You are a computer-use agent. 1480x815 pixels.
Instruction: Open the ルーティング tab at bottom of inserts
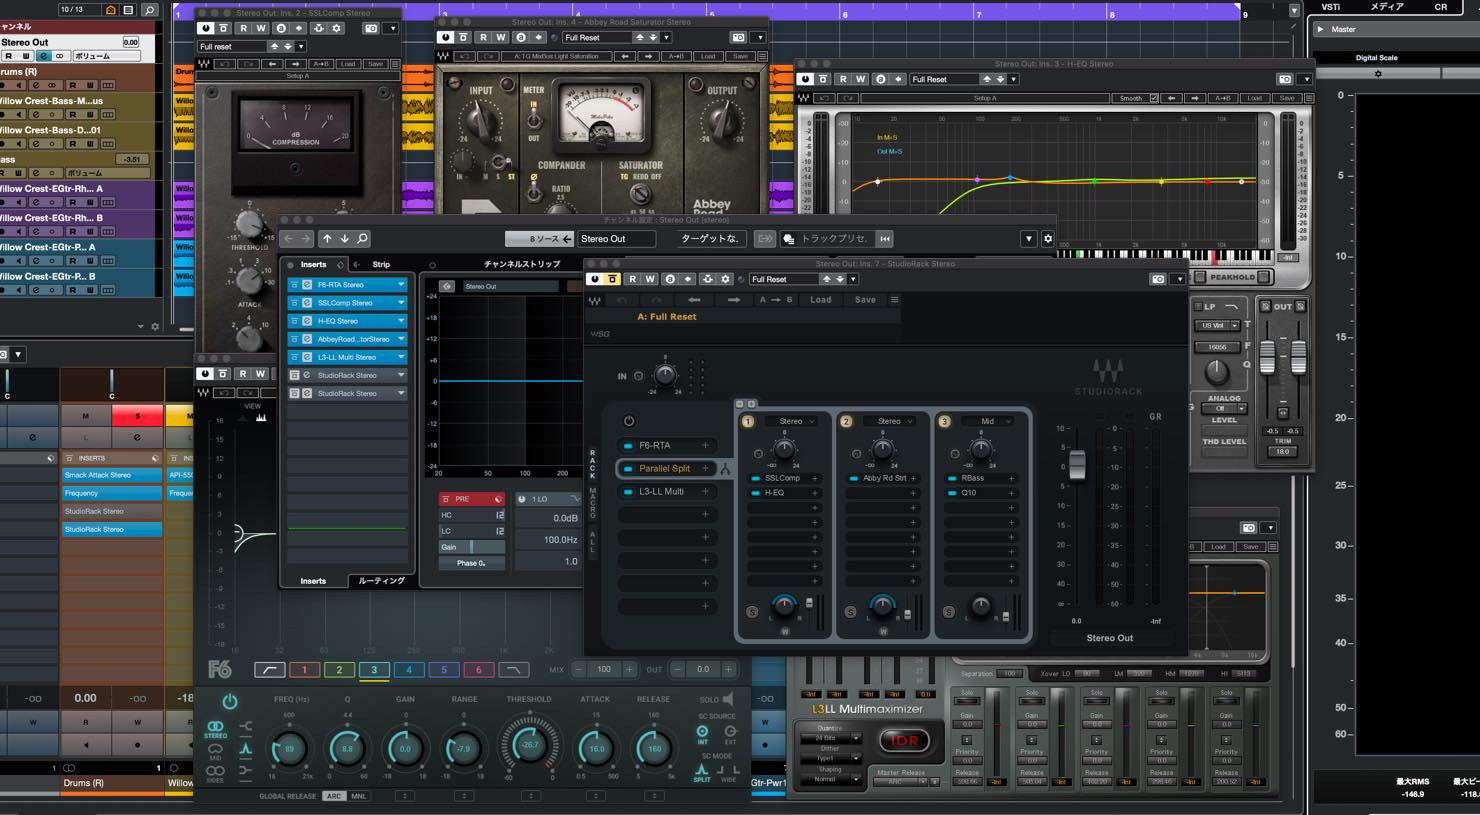(x=381, y=581)
